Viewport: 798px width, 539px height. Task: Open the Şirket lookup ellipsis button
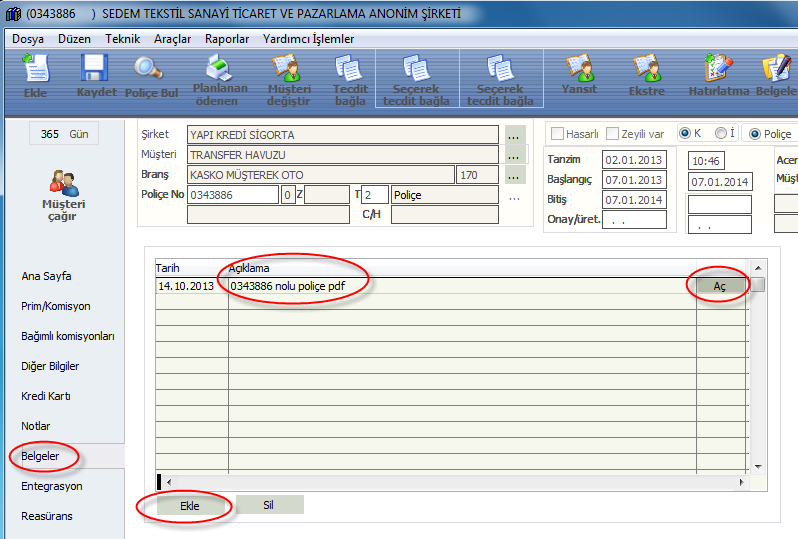pos(514,135)
